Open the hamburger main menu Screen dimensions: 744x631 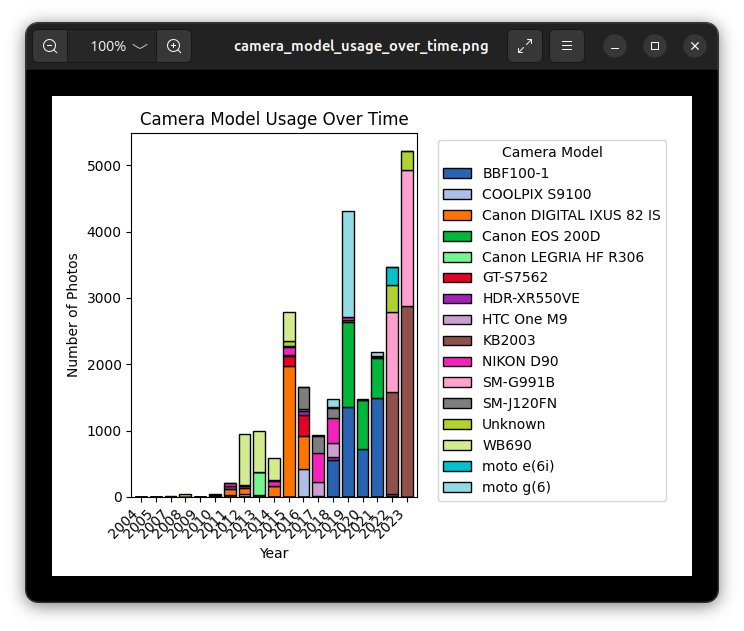click(567, 46)
